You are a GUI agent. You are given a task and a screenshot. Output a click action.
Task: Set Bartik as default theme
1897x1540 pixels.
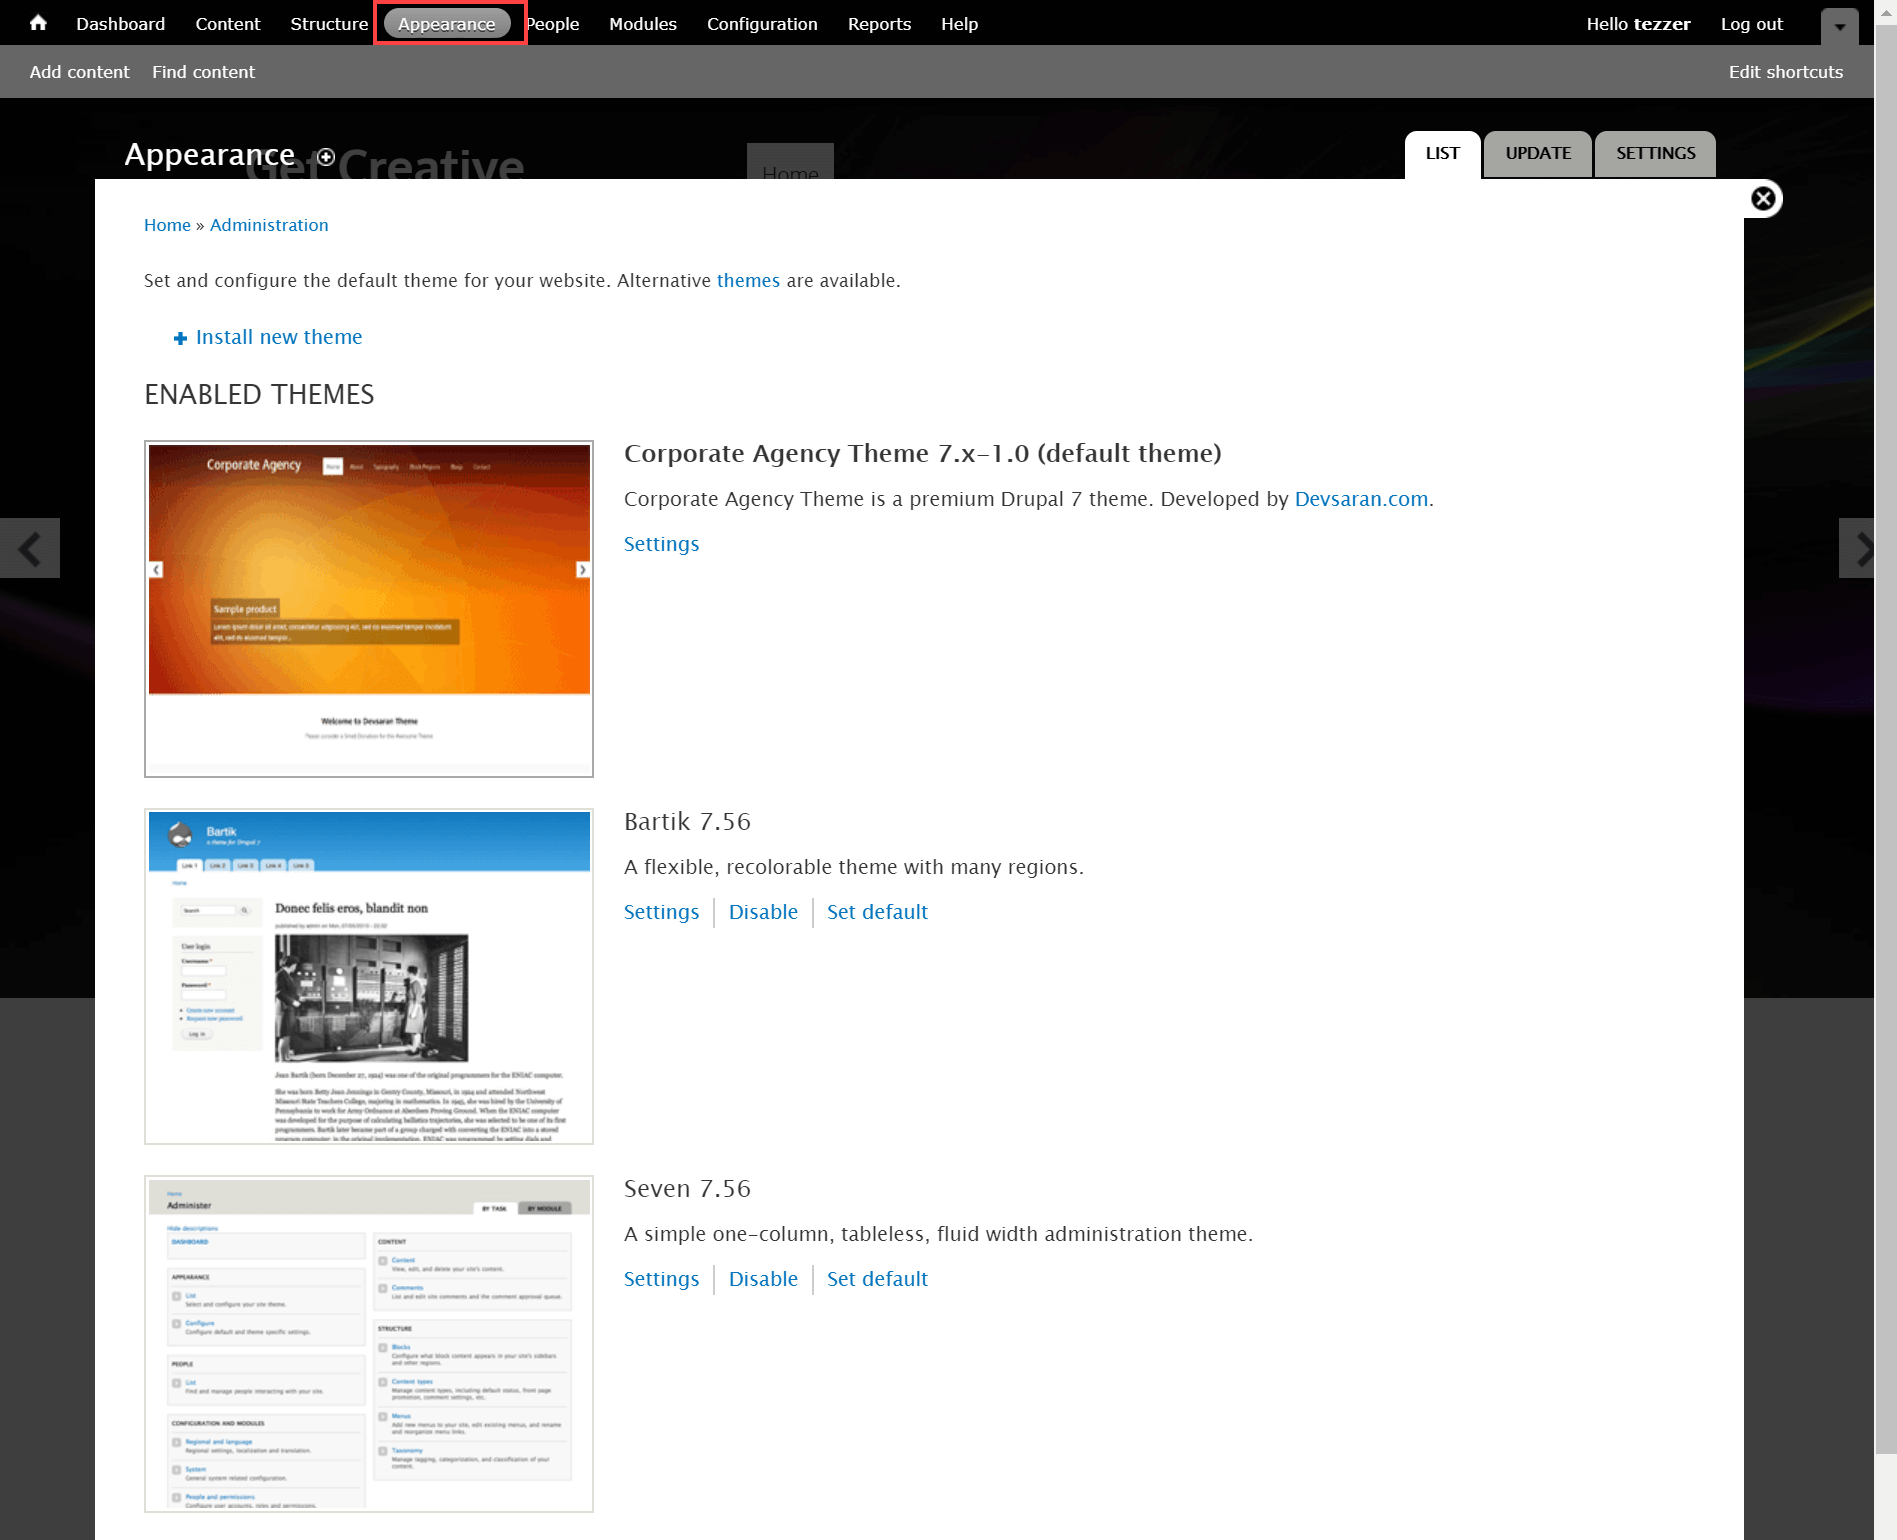click(x=877, y=912)
